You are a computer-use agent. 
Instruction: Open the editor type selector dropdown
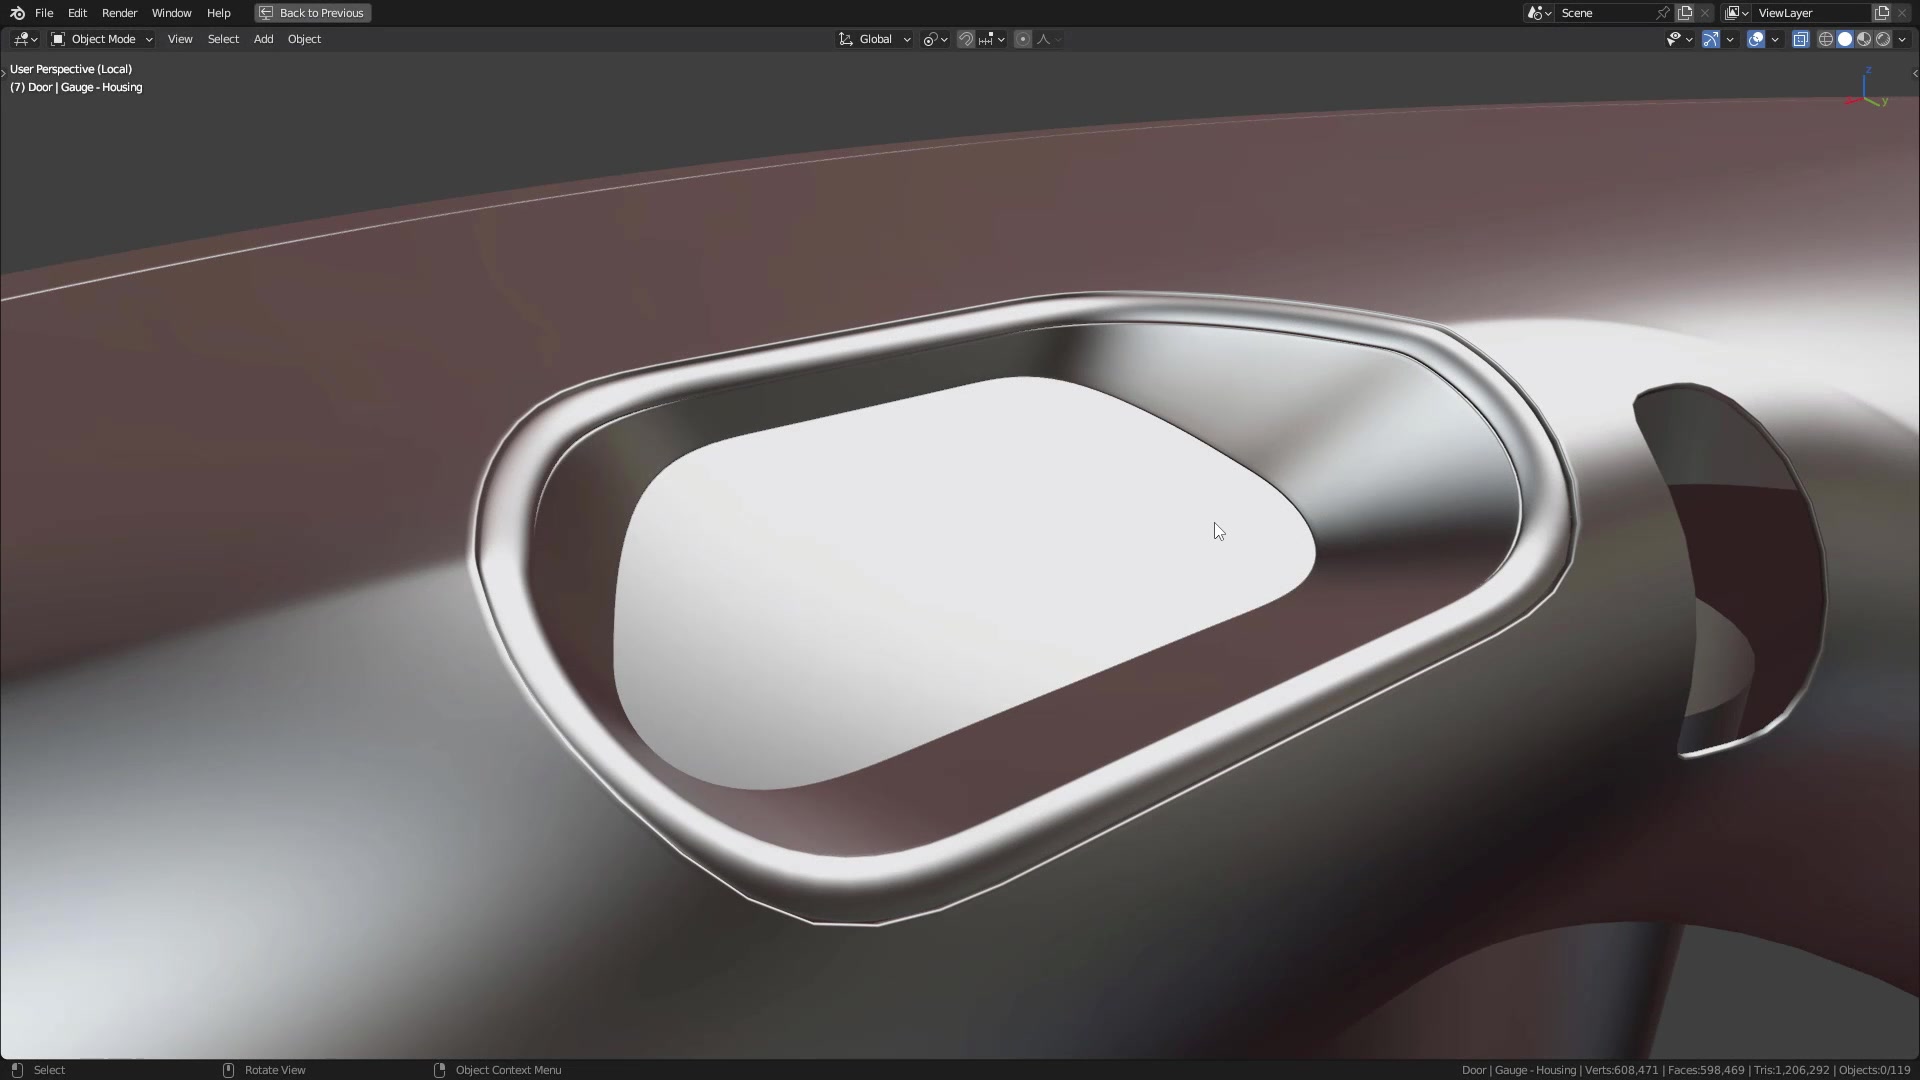tap(25, 39)
